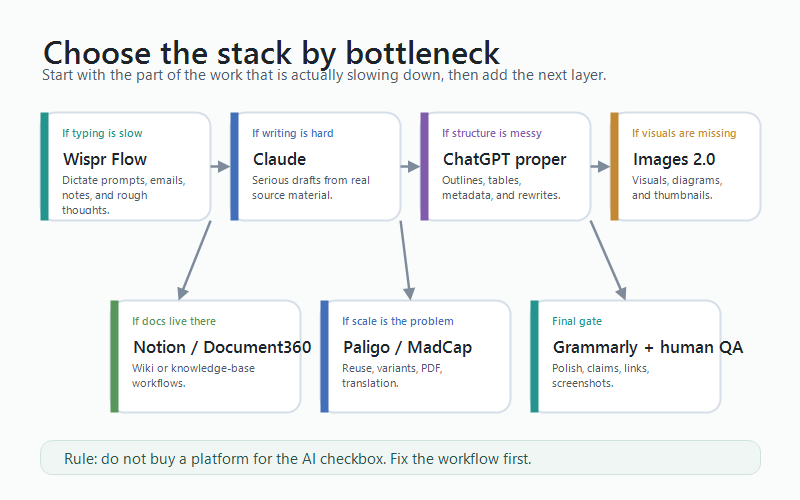Click the "Wispr Flow" heading

point(105,159)
